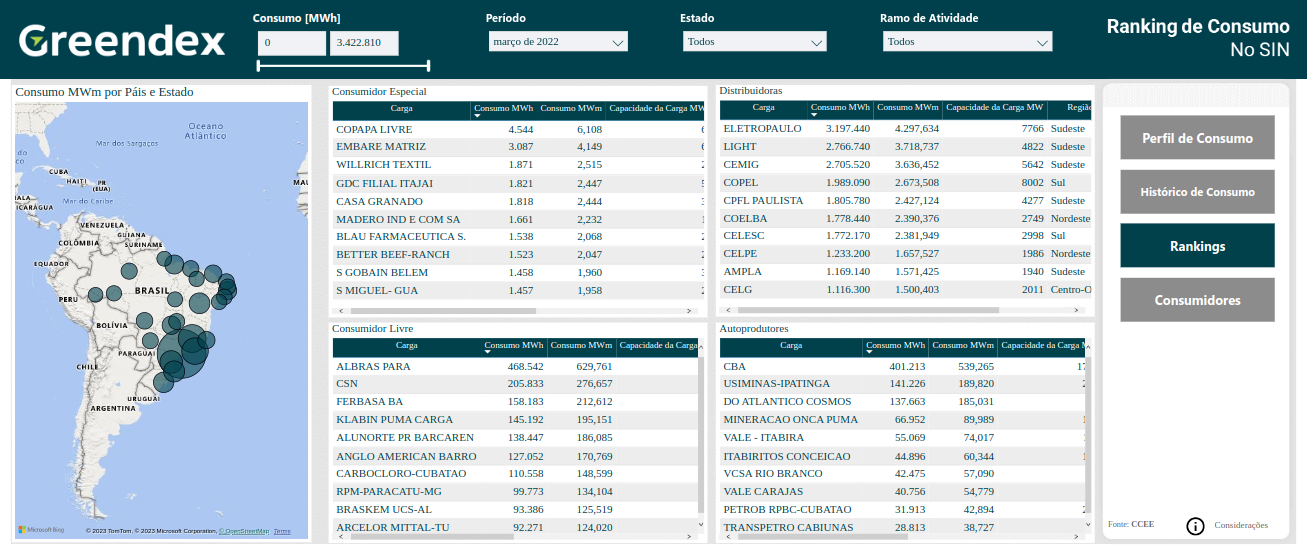Click the Greendex logo
The width and height of the screenshot is (1307, 546).
[x=122, y=41]
